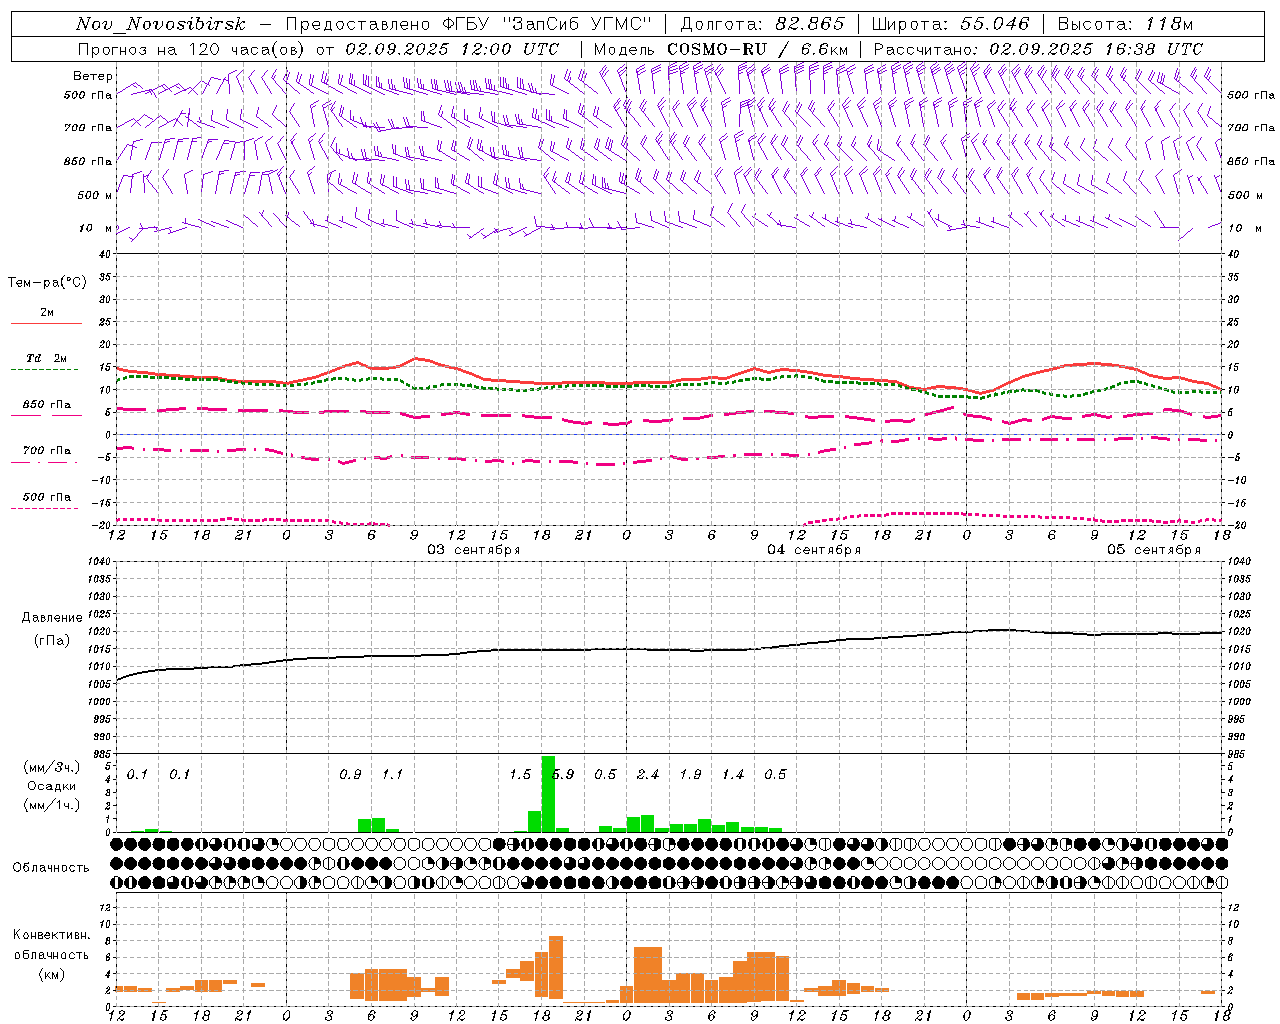The width and height of the screenshot is (1280, 1024).
Task: Click the '1.1' precipitation amount value
Action: (392, 774)
